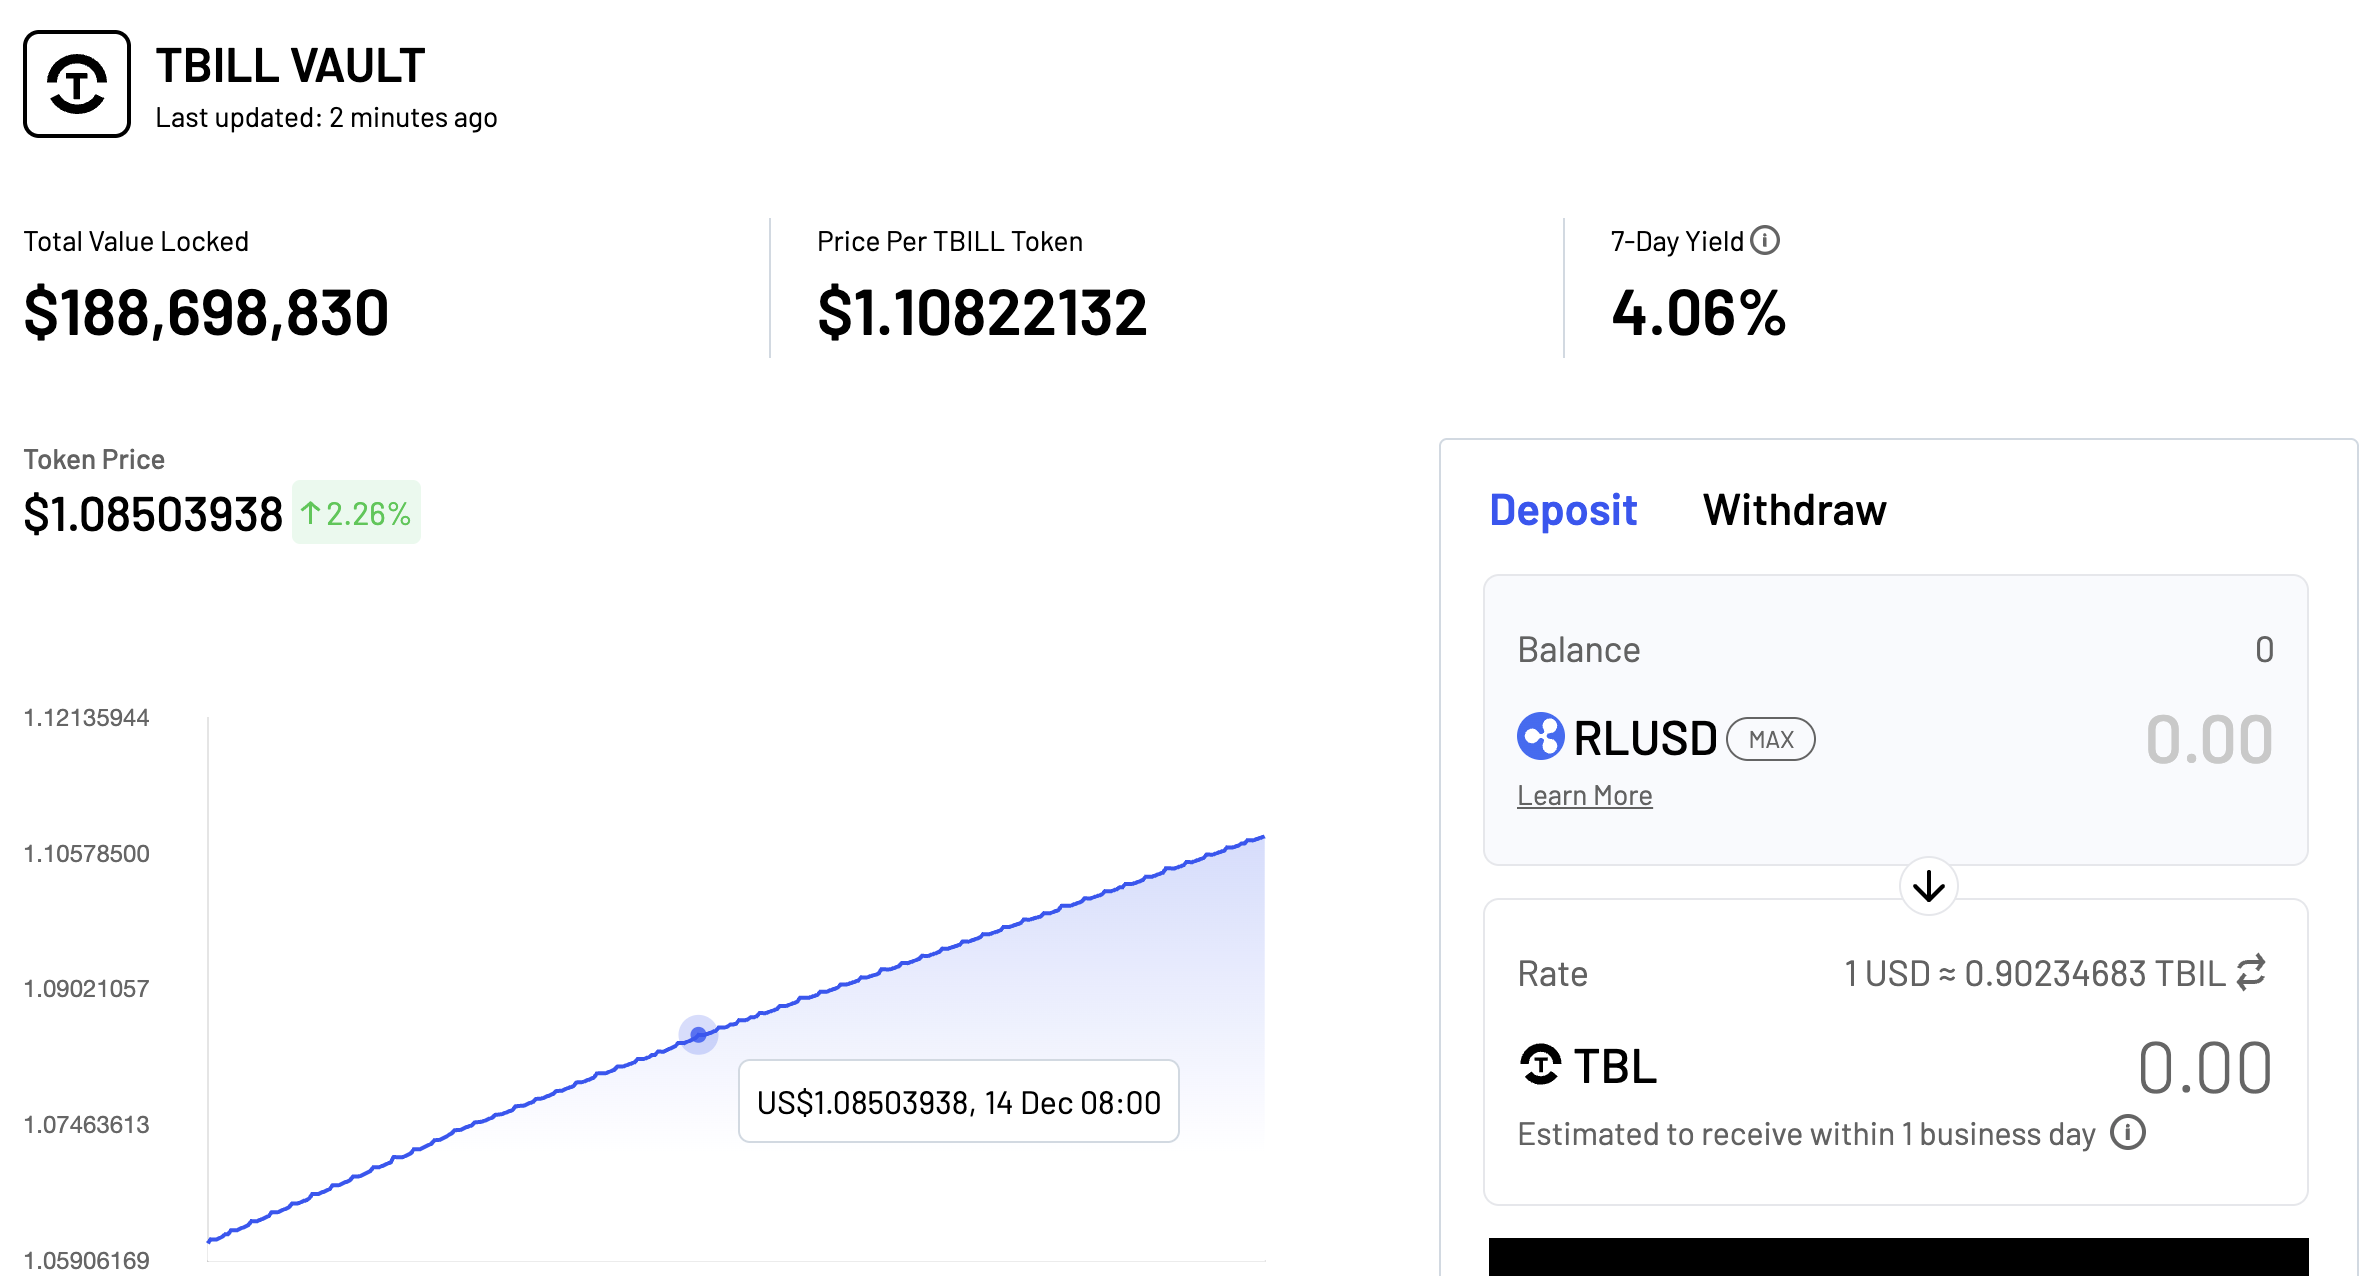Click the RLUSD token icon
This screenshot has height=1276, width=2374.
coord(1540,737)
